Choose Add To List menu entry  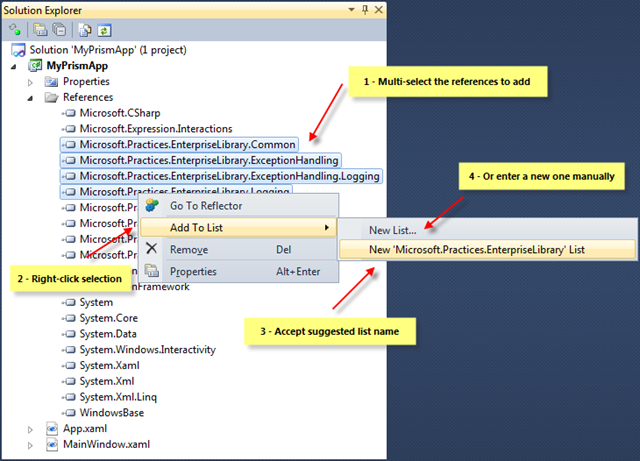tap(238, 227)
